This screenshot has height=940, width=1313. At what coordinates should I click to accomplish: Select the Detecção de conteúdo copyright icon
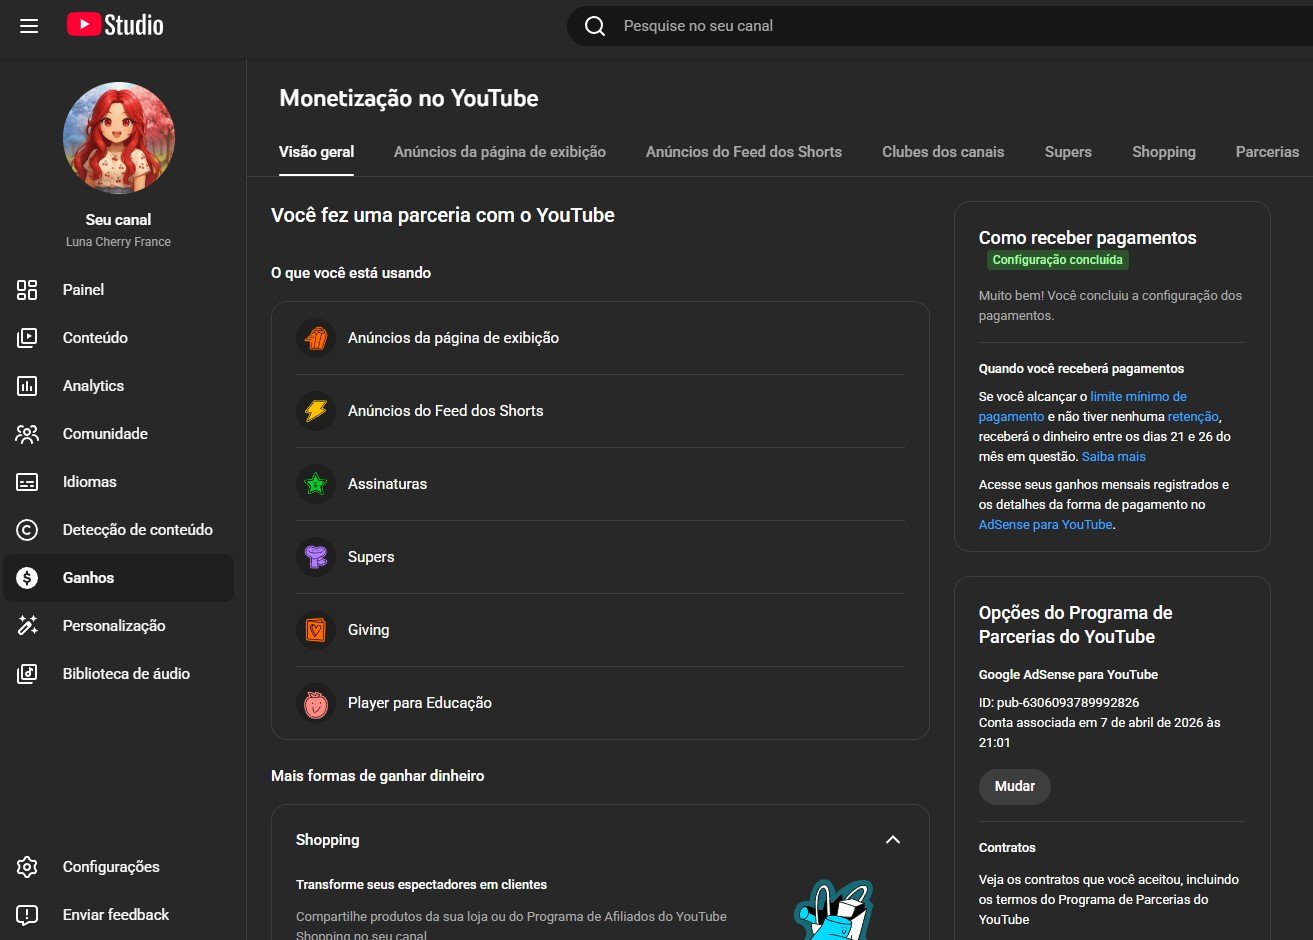click(27, 530)
